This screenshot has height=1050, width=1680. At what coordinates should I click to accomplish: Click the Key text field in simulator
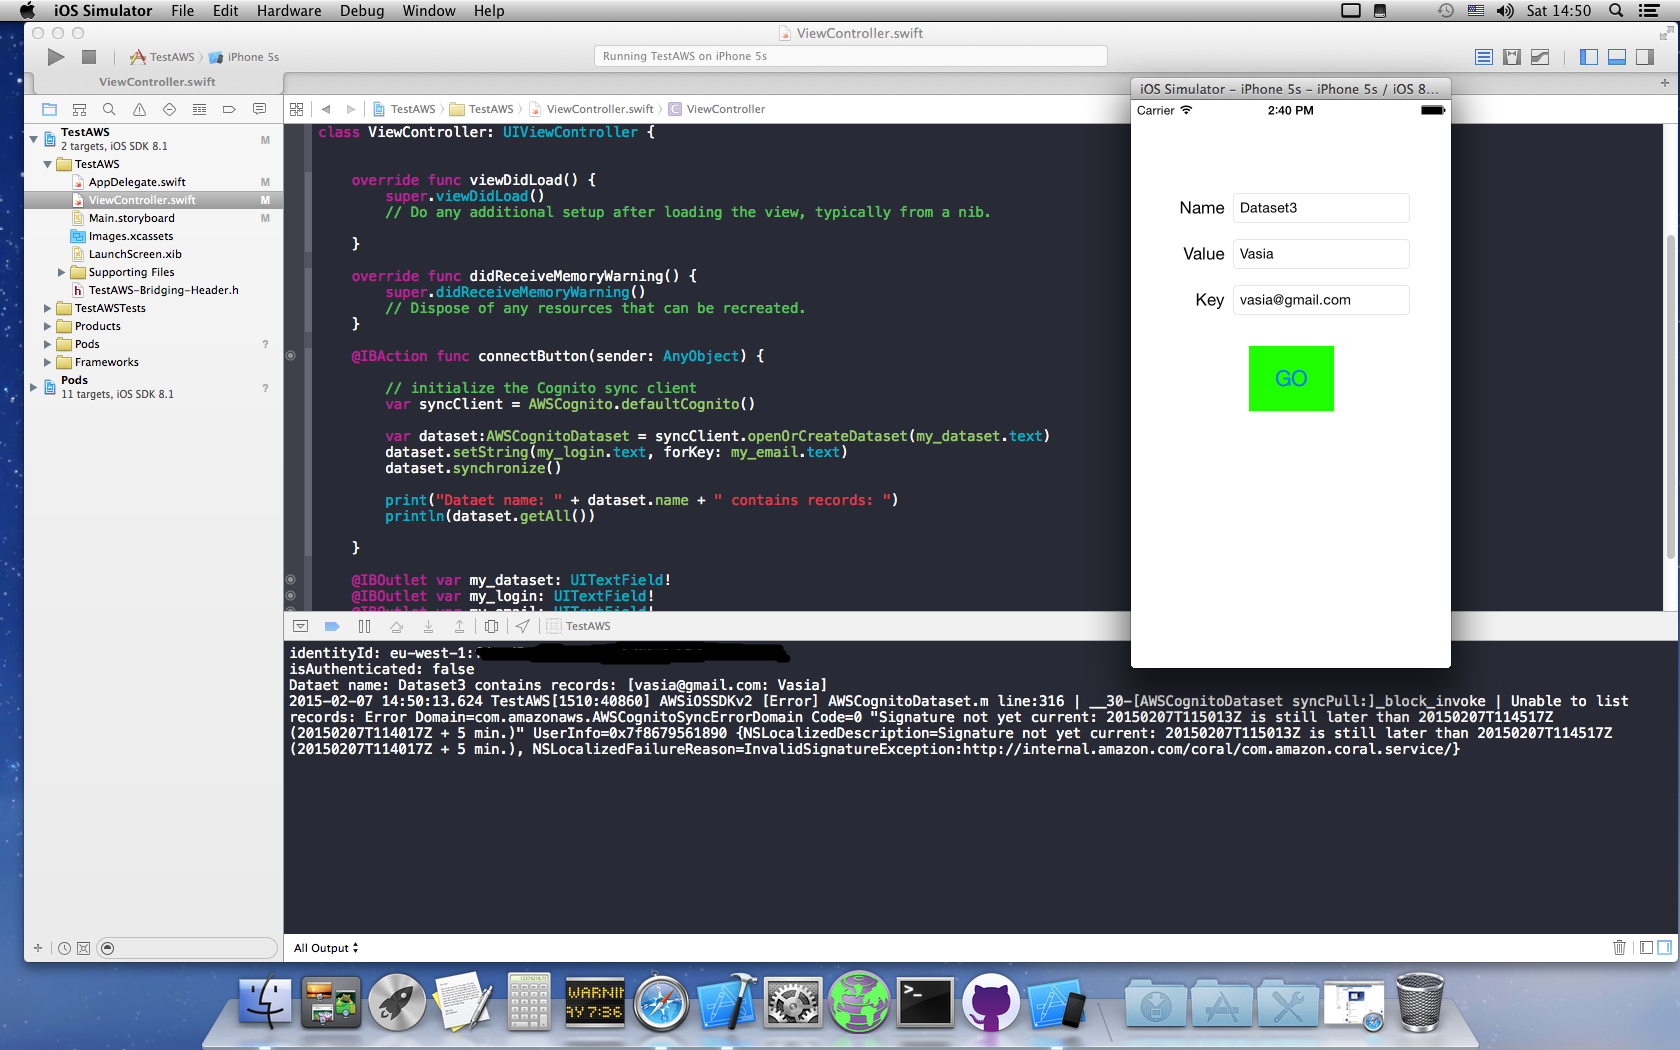[x=1321, y=300]
